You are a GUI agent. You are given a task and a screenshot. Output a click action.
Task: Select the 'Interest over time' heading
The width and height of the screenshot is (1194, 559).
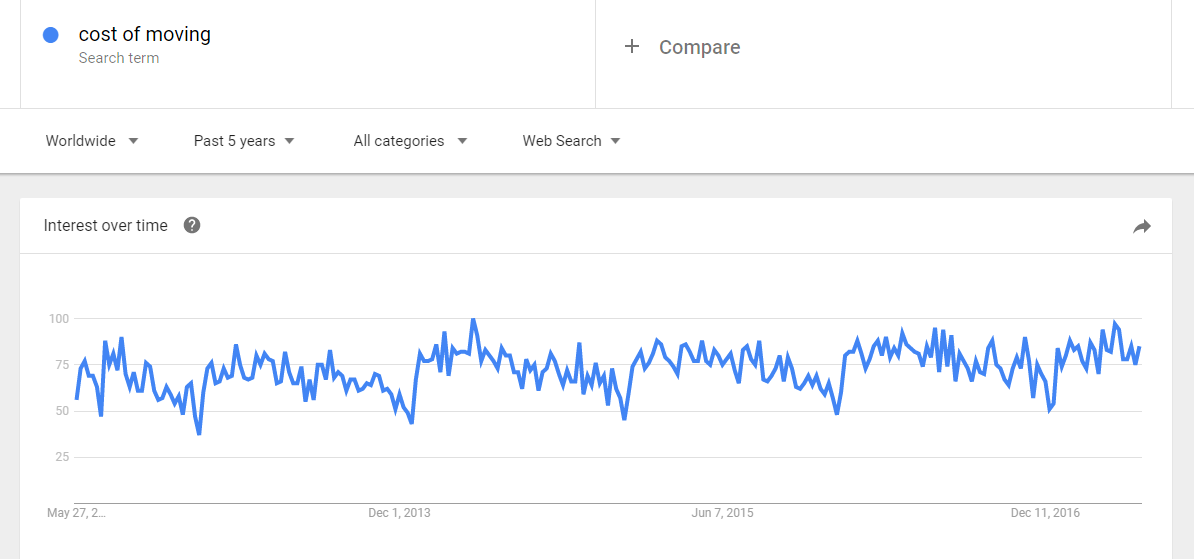(x=106, y=226)
